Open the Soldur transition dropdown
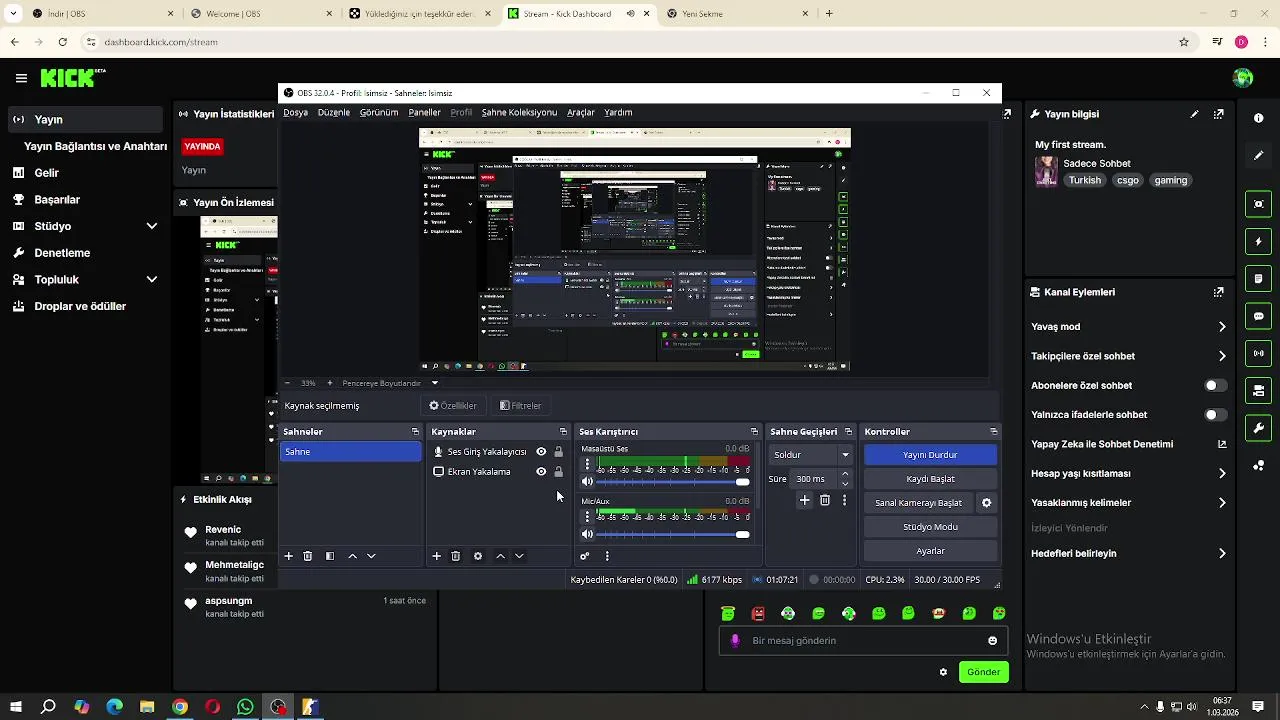1280x720 pixels. 811,455
